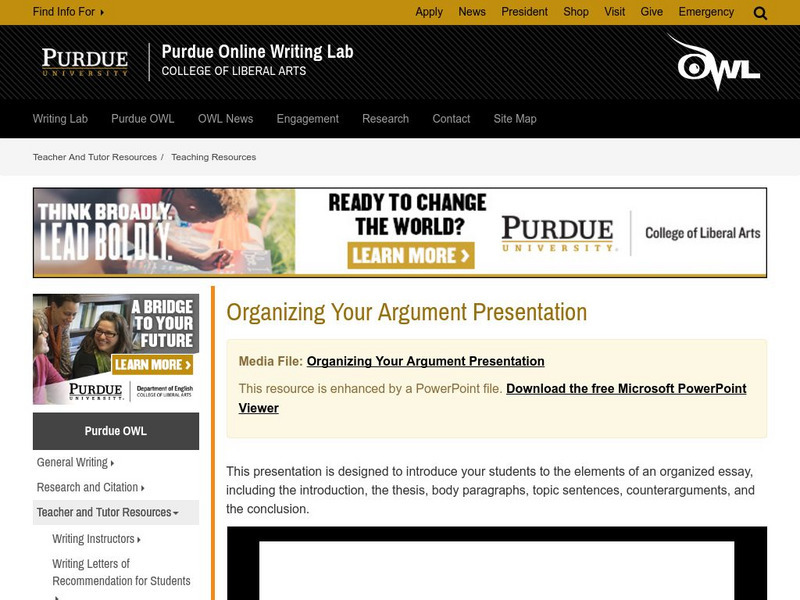This screenshot has height=600, width=800.
Task: Open Writing Letters of Recommendation for Students
Action: coord(121,572)
